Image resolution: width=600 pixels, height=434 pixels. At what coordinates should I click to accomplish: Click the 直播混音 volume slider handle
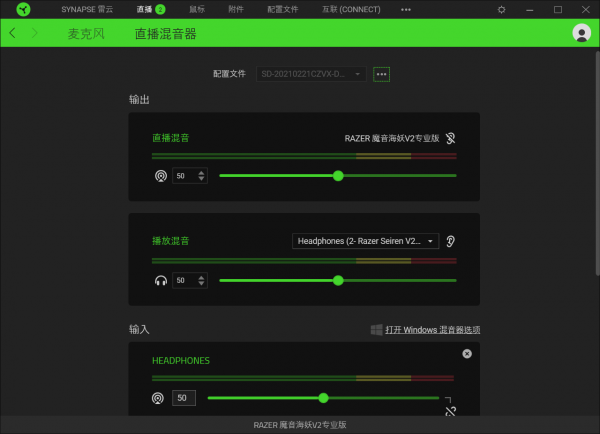click(x=338, y=176)
